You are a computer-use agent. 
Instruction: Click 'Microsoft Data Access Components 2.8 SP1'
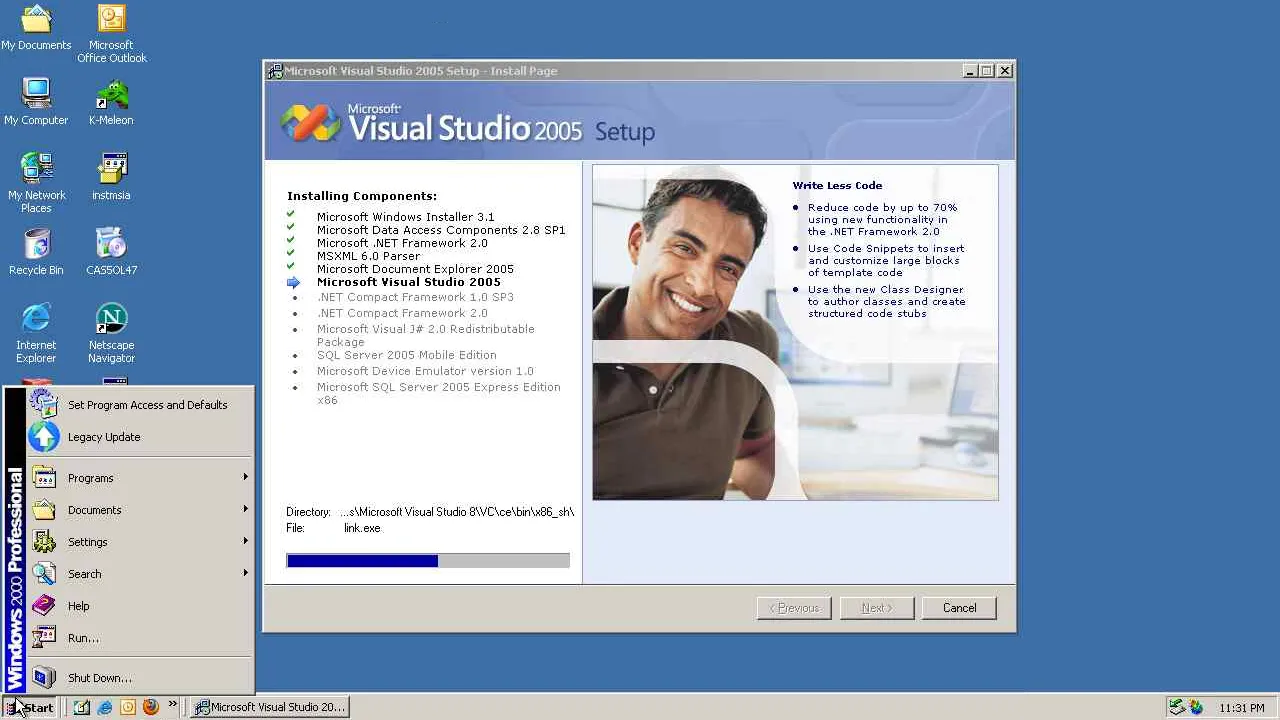(x=441, y=230)
